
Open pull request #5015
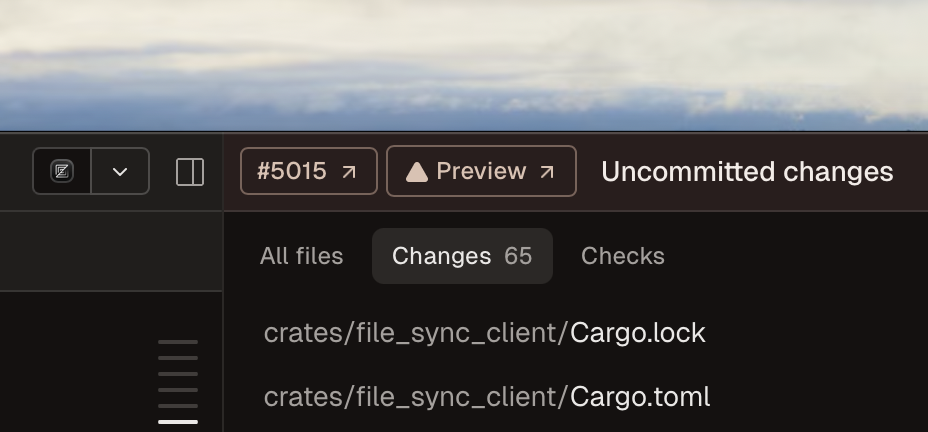point(308,171)
